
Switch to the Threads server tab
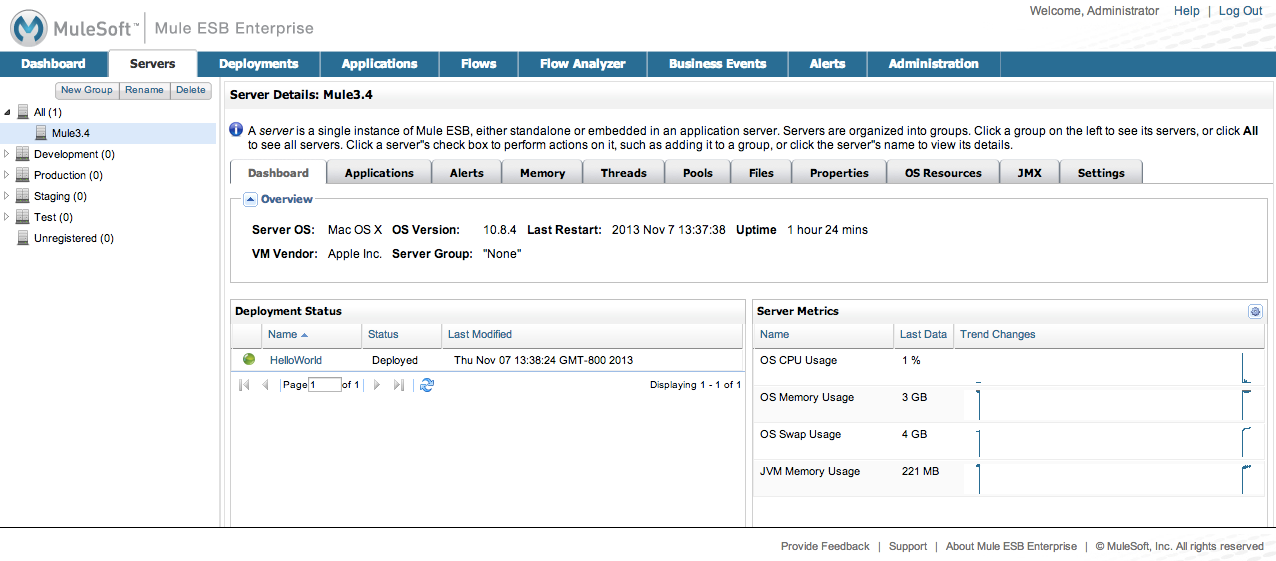pos(623,173)
